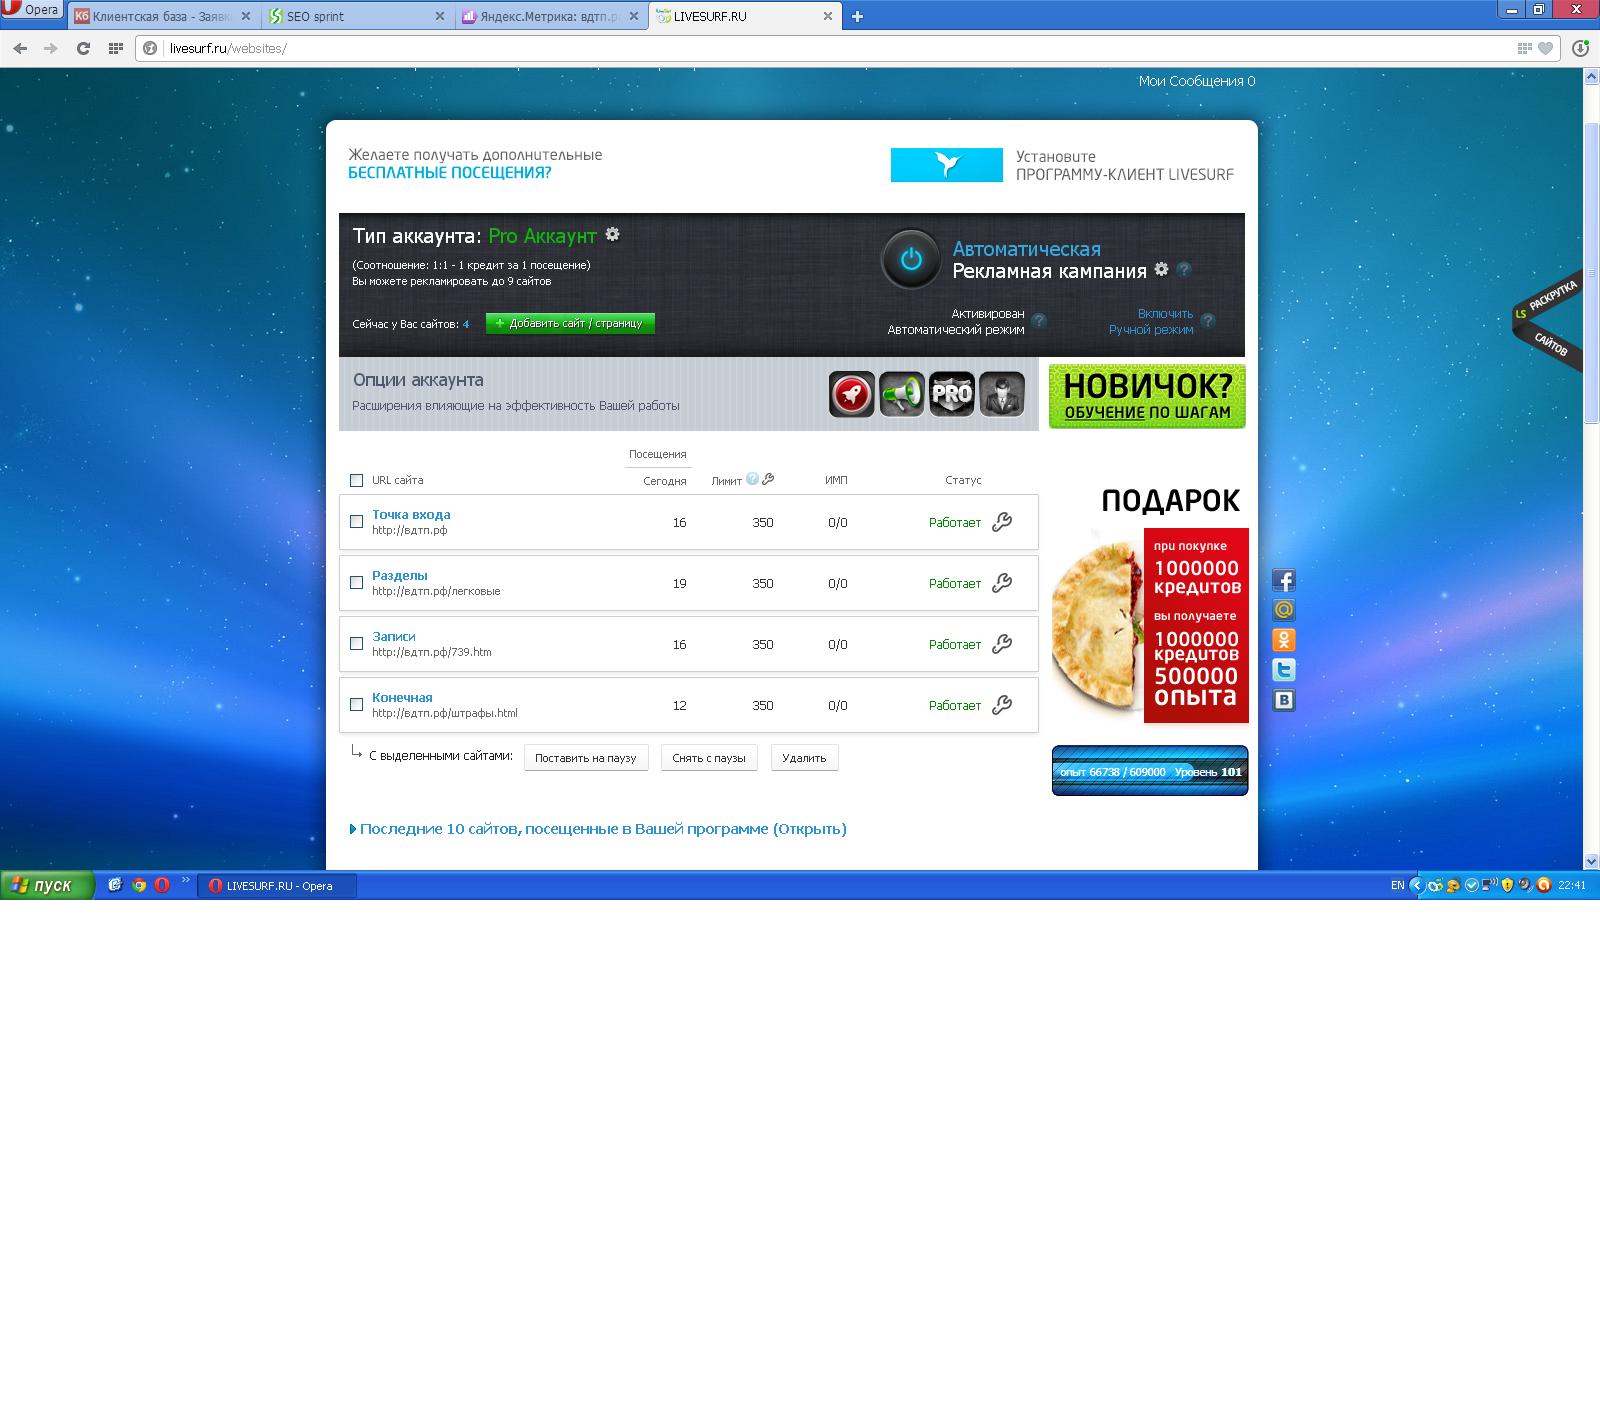Open a new browser tab
The height and width of the screenshot is (1403, 1600).
857,16
